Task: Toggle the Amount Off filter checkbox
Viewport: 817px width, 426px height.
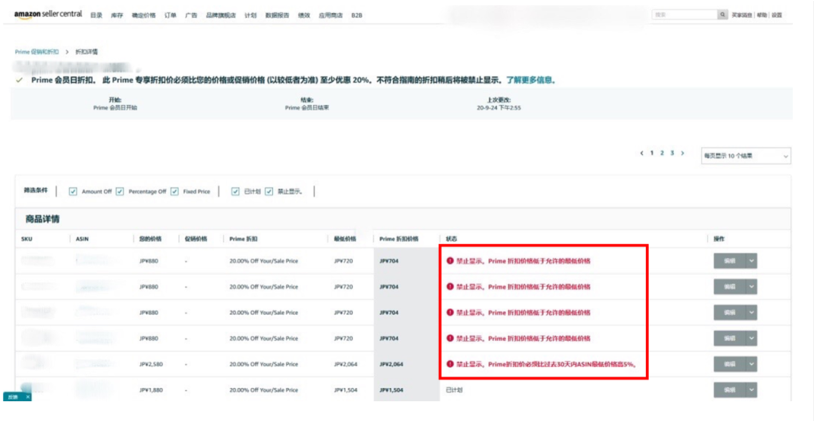Action: [x=73, y=191]
